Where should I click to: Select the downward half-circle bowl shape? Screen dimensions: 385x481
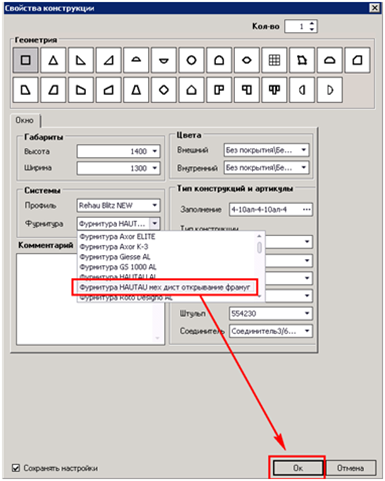pyautogui.click(x=164, y=60)
